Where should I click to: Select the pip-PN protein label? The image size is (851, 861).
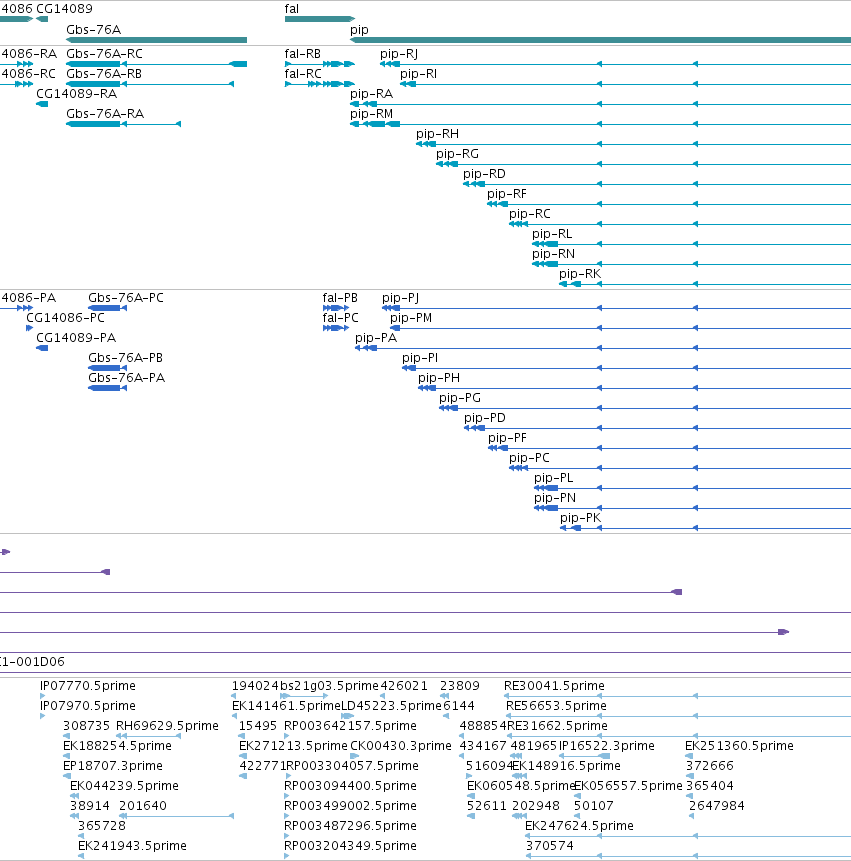555,498
